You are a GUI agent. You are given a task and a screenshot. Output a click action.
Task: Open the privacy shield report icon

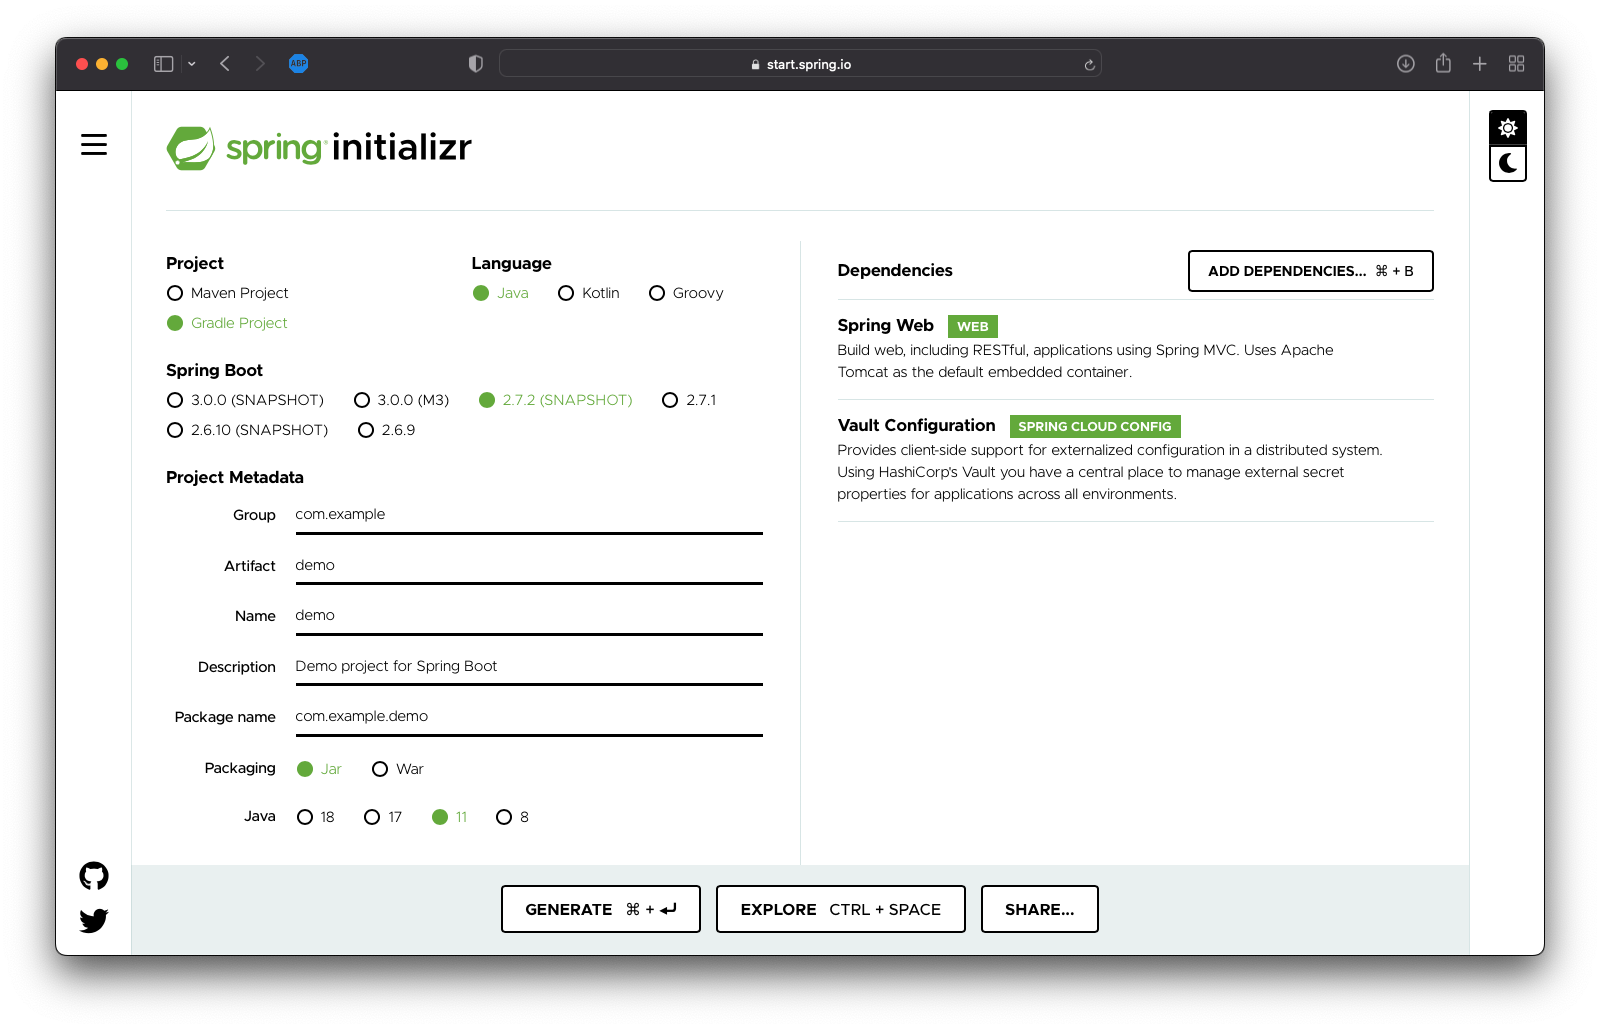coord(475,64)
